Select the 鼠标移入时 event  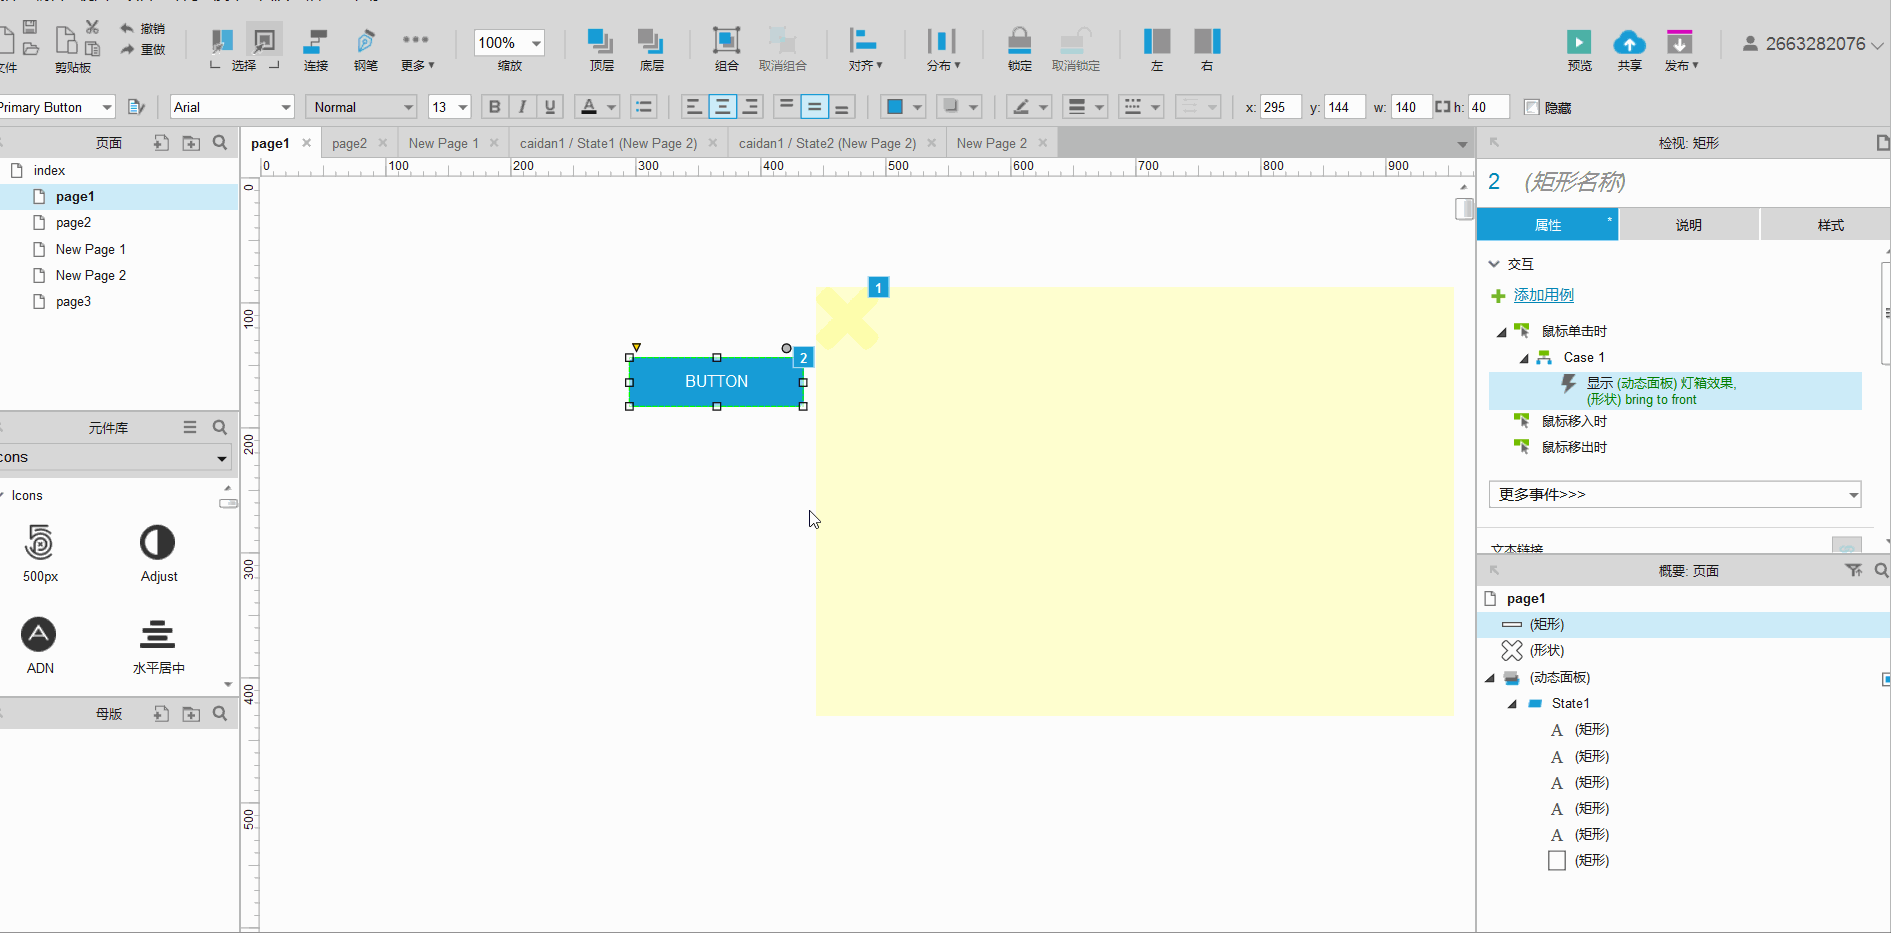pos(1574,421)
